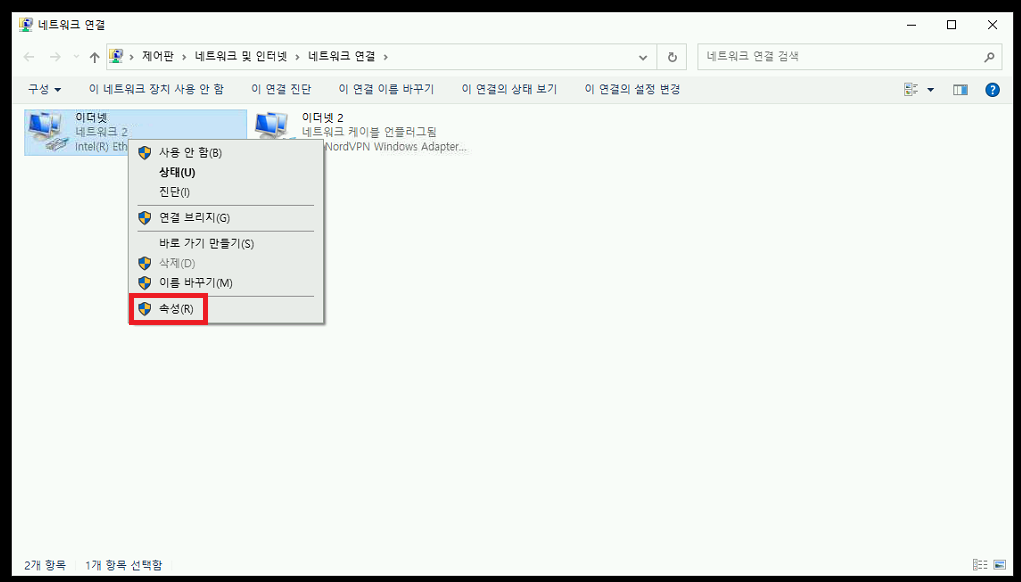Click the Back navigation arrow
The width and height of the screenshot is (1021, 582).
[29, 57]
